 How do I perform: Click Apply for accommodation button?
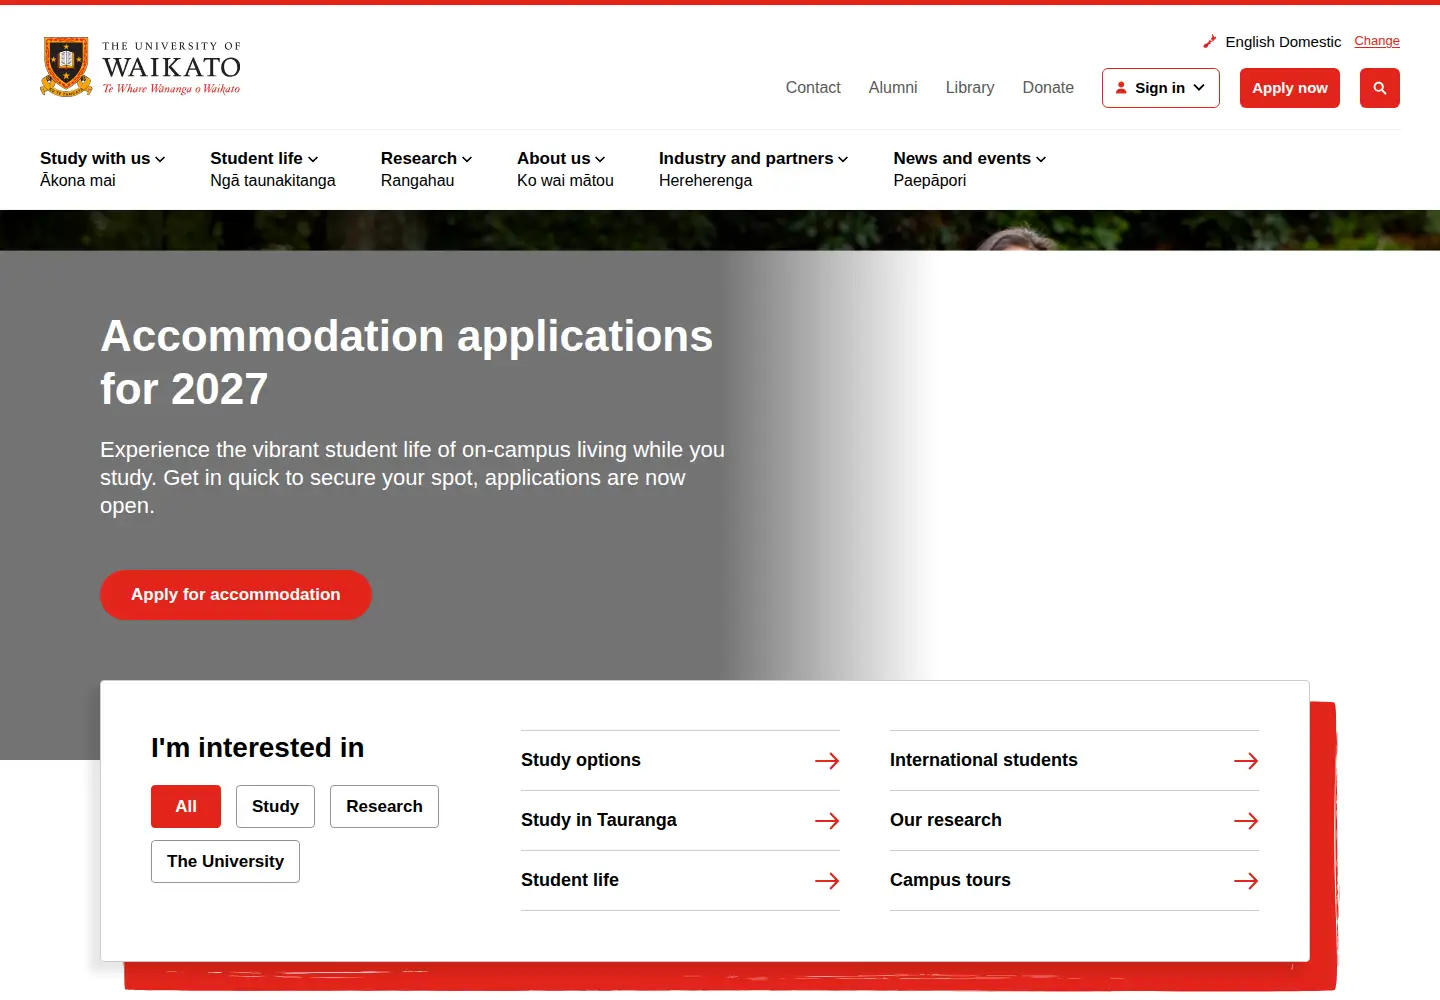tap(236, 595)
